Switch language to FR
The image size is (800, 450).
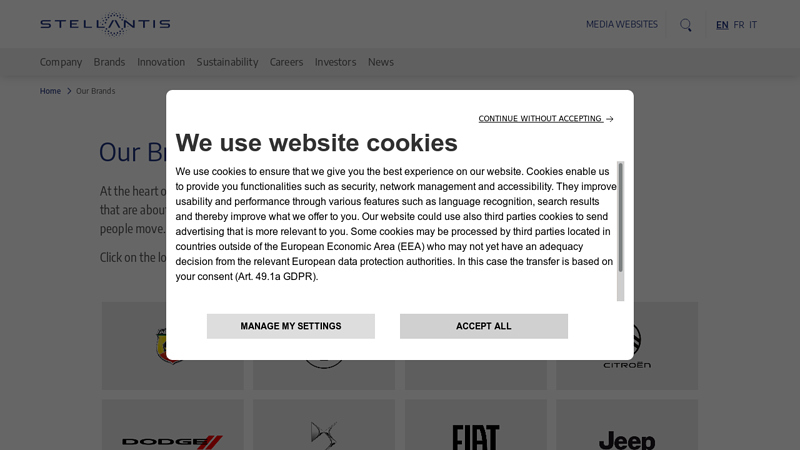click(738, 25)
